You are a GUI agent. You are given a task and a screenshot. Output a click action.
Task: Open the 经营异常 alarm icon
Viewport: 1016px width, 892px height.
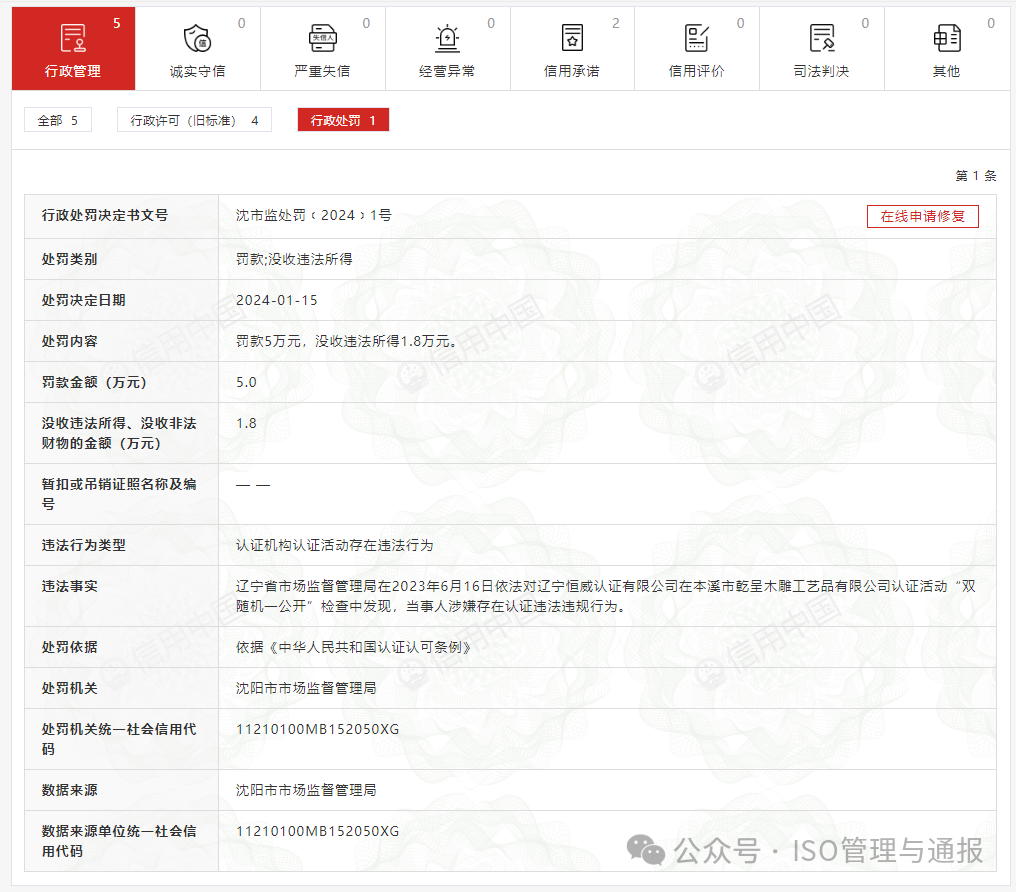[x=447, y=38]
